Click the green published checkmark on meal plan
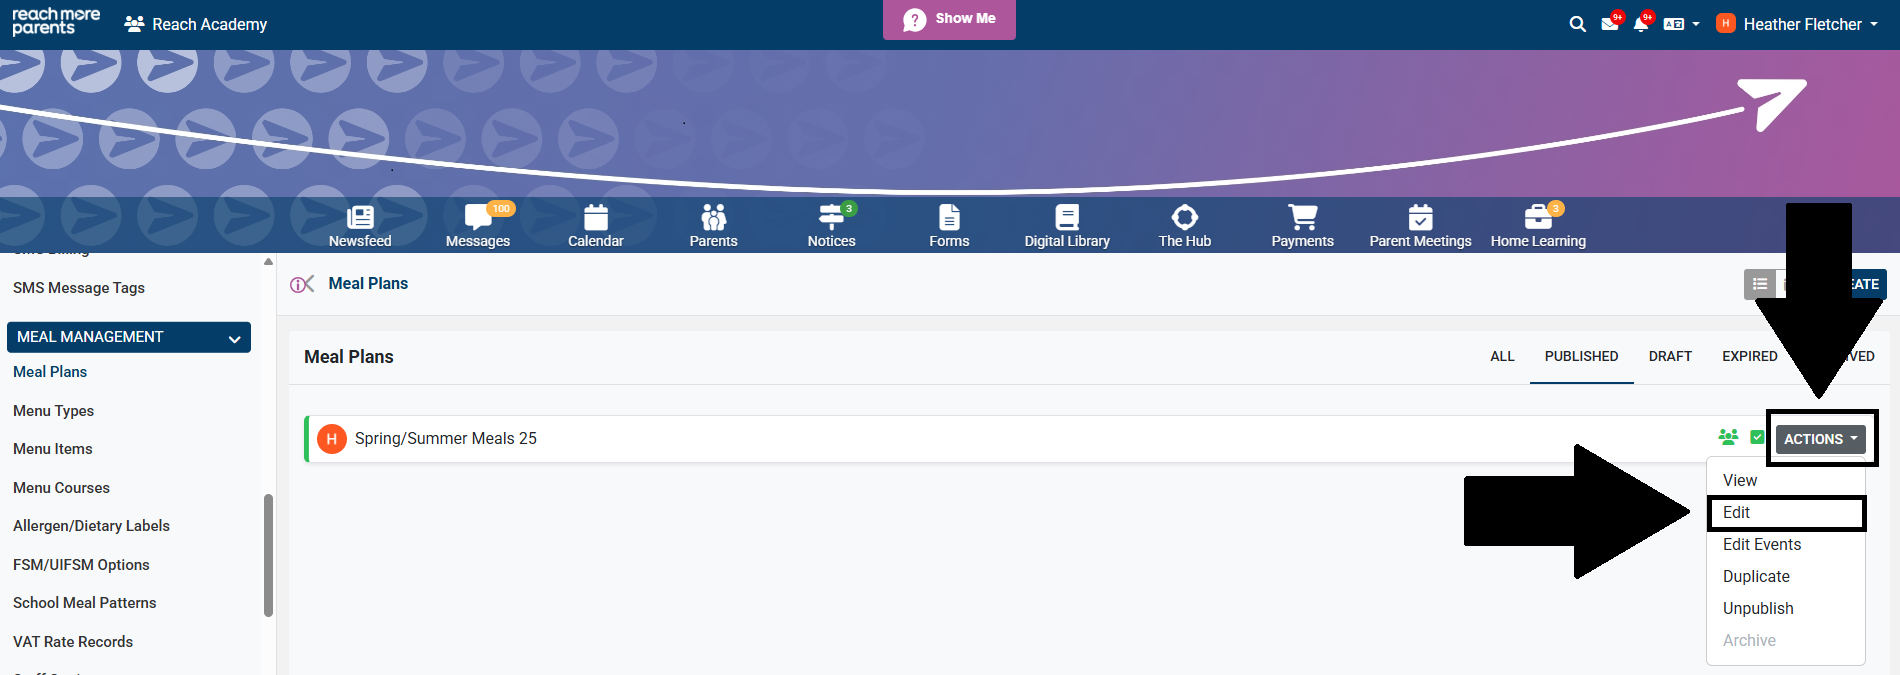Image resolution: width=1900 pixels, height=675 pixels. coord(1757,438)
